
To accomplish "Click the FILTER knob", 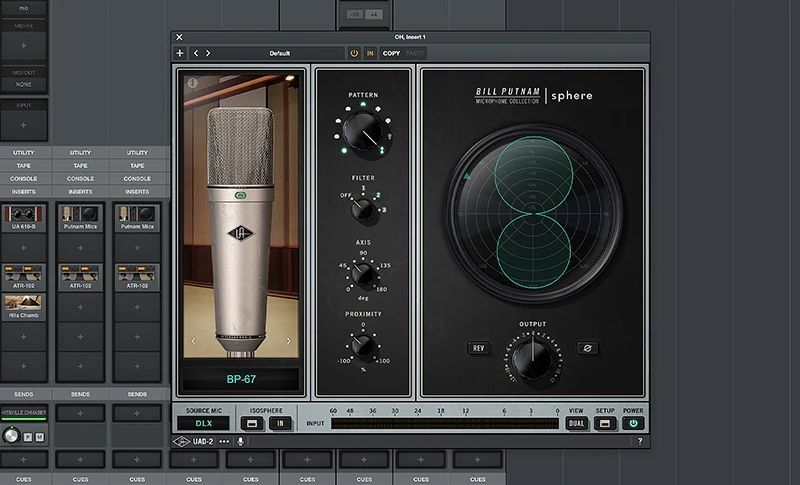I will tap(363, 210).
